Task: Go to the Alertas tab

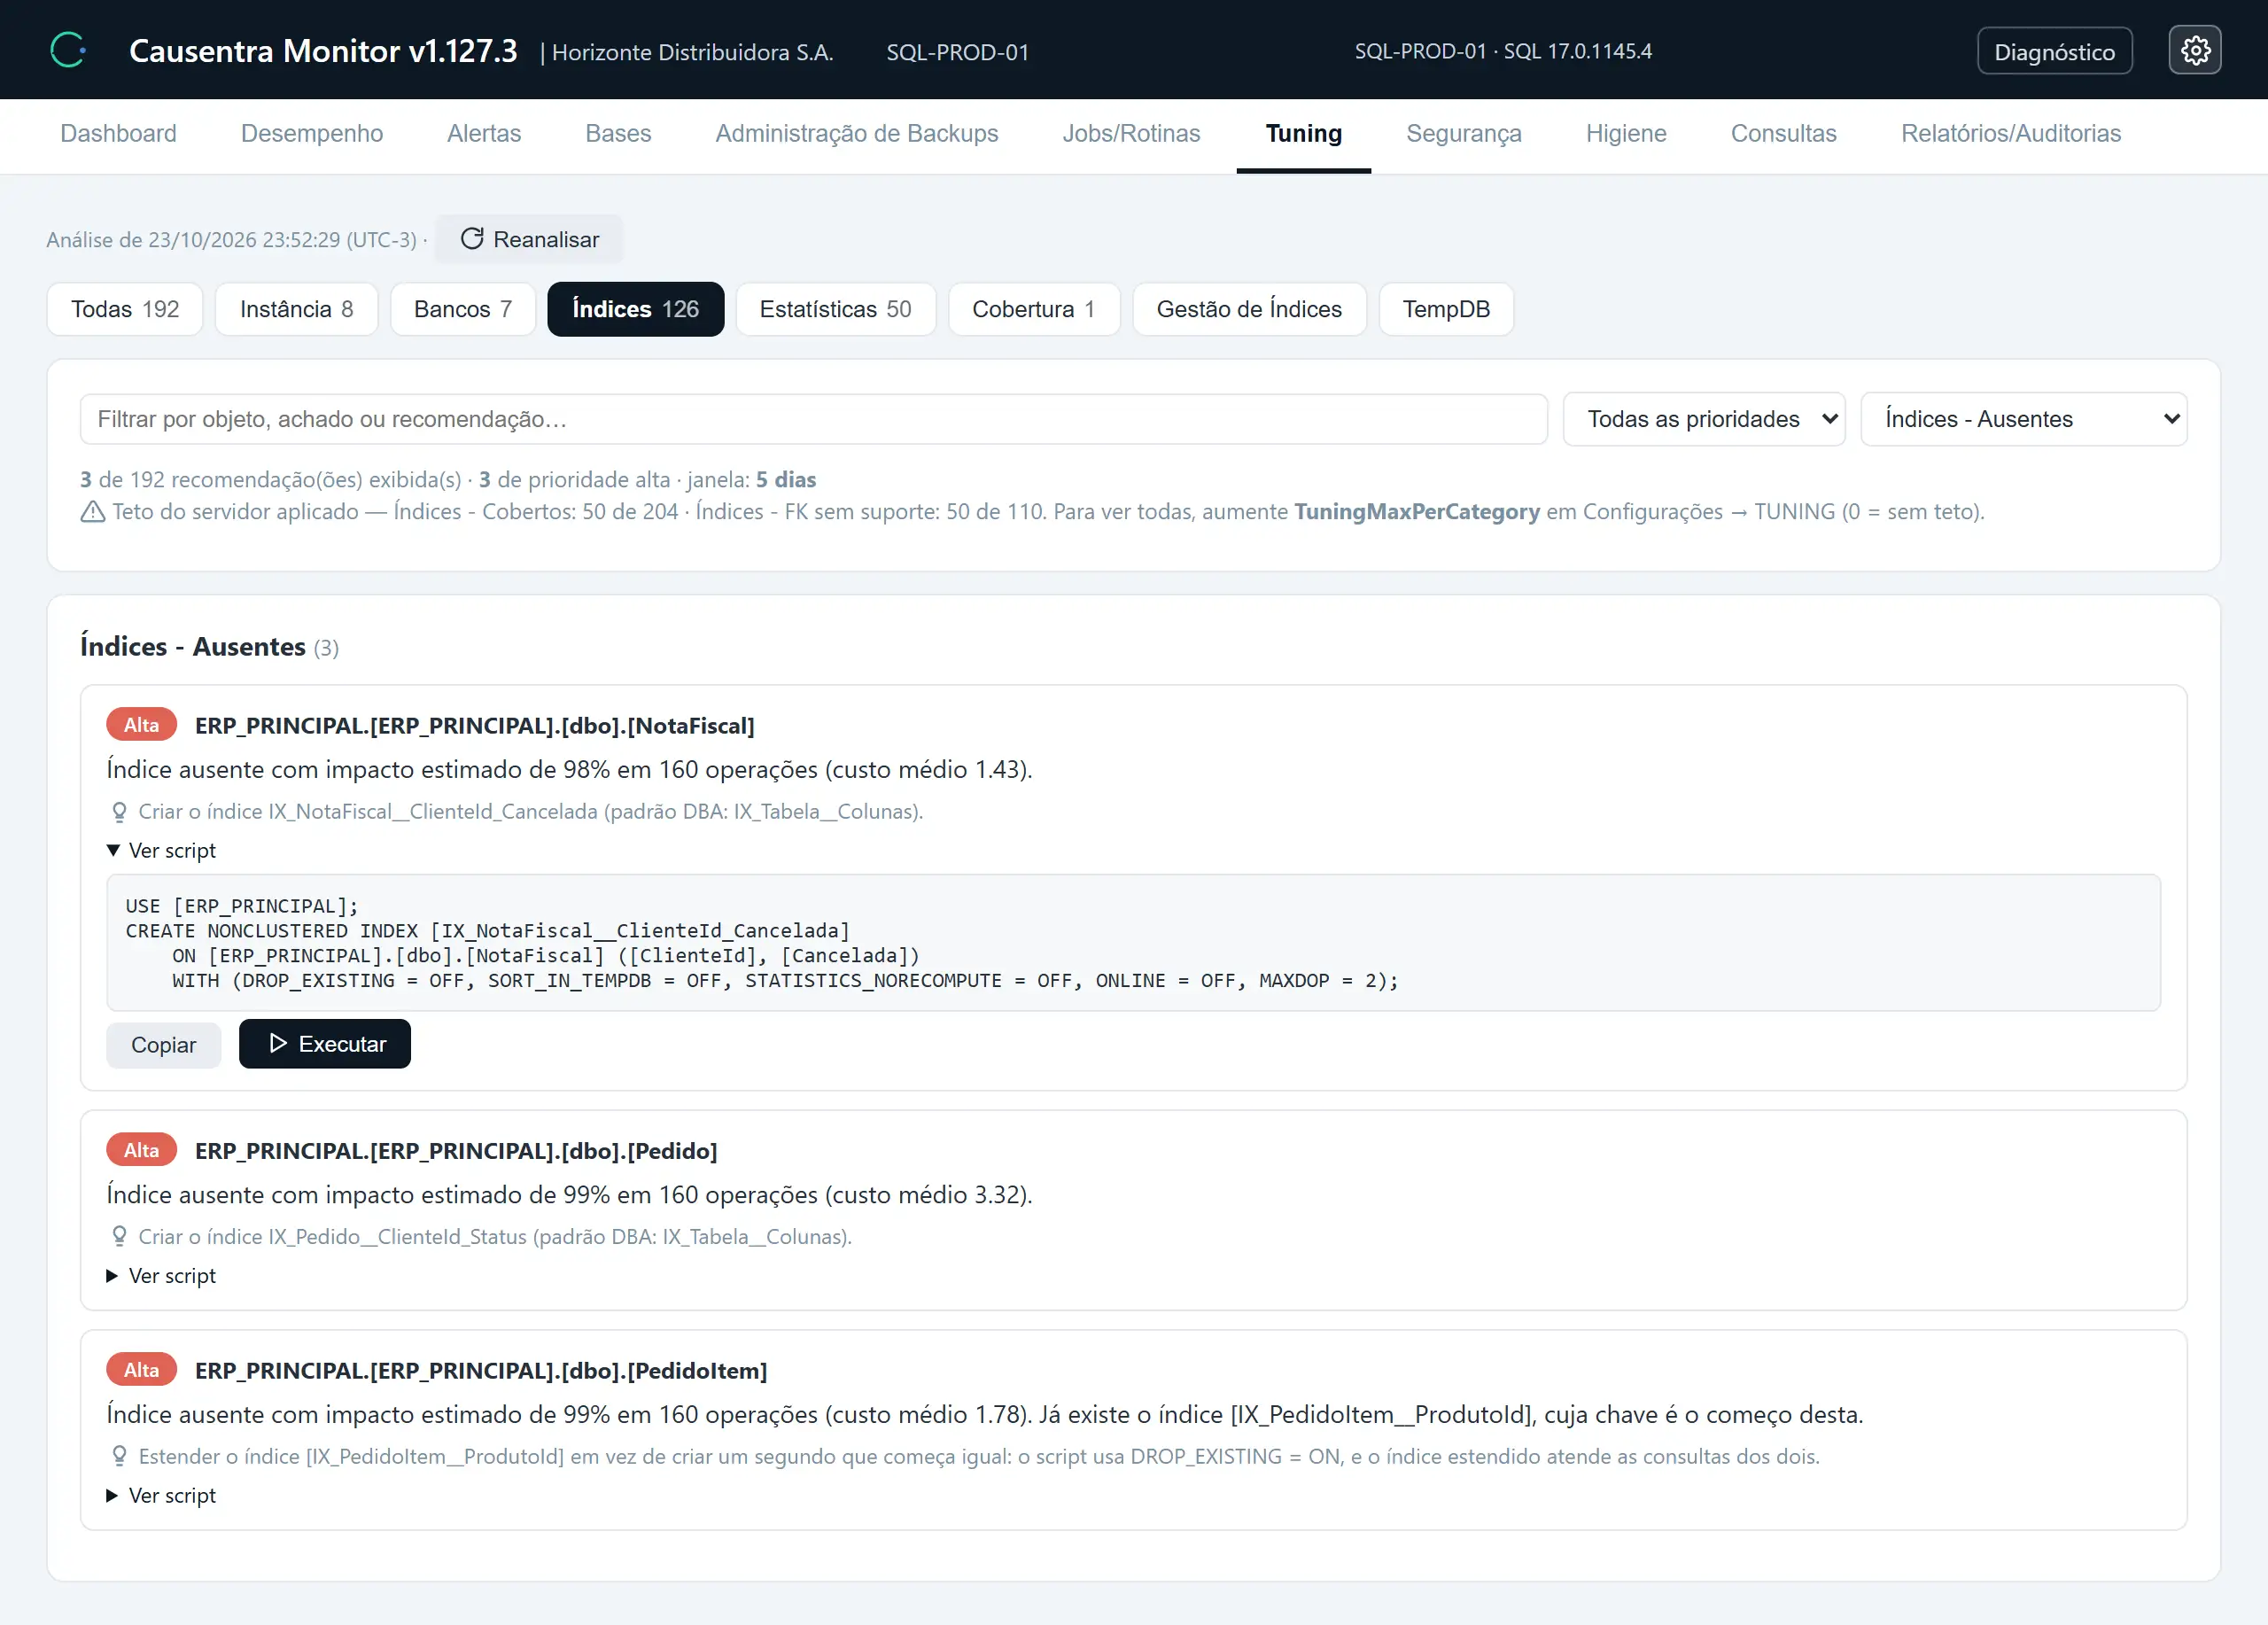Action: [484, 134]
